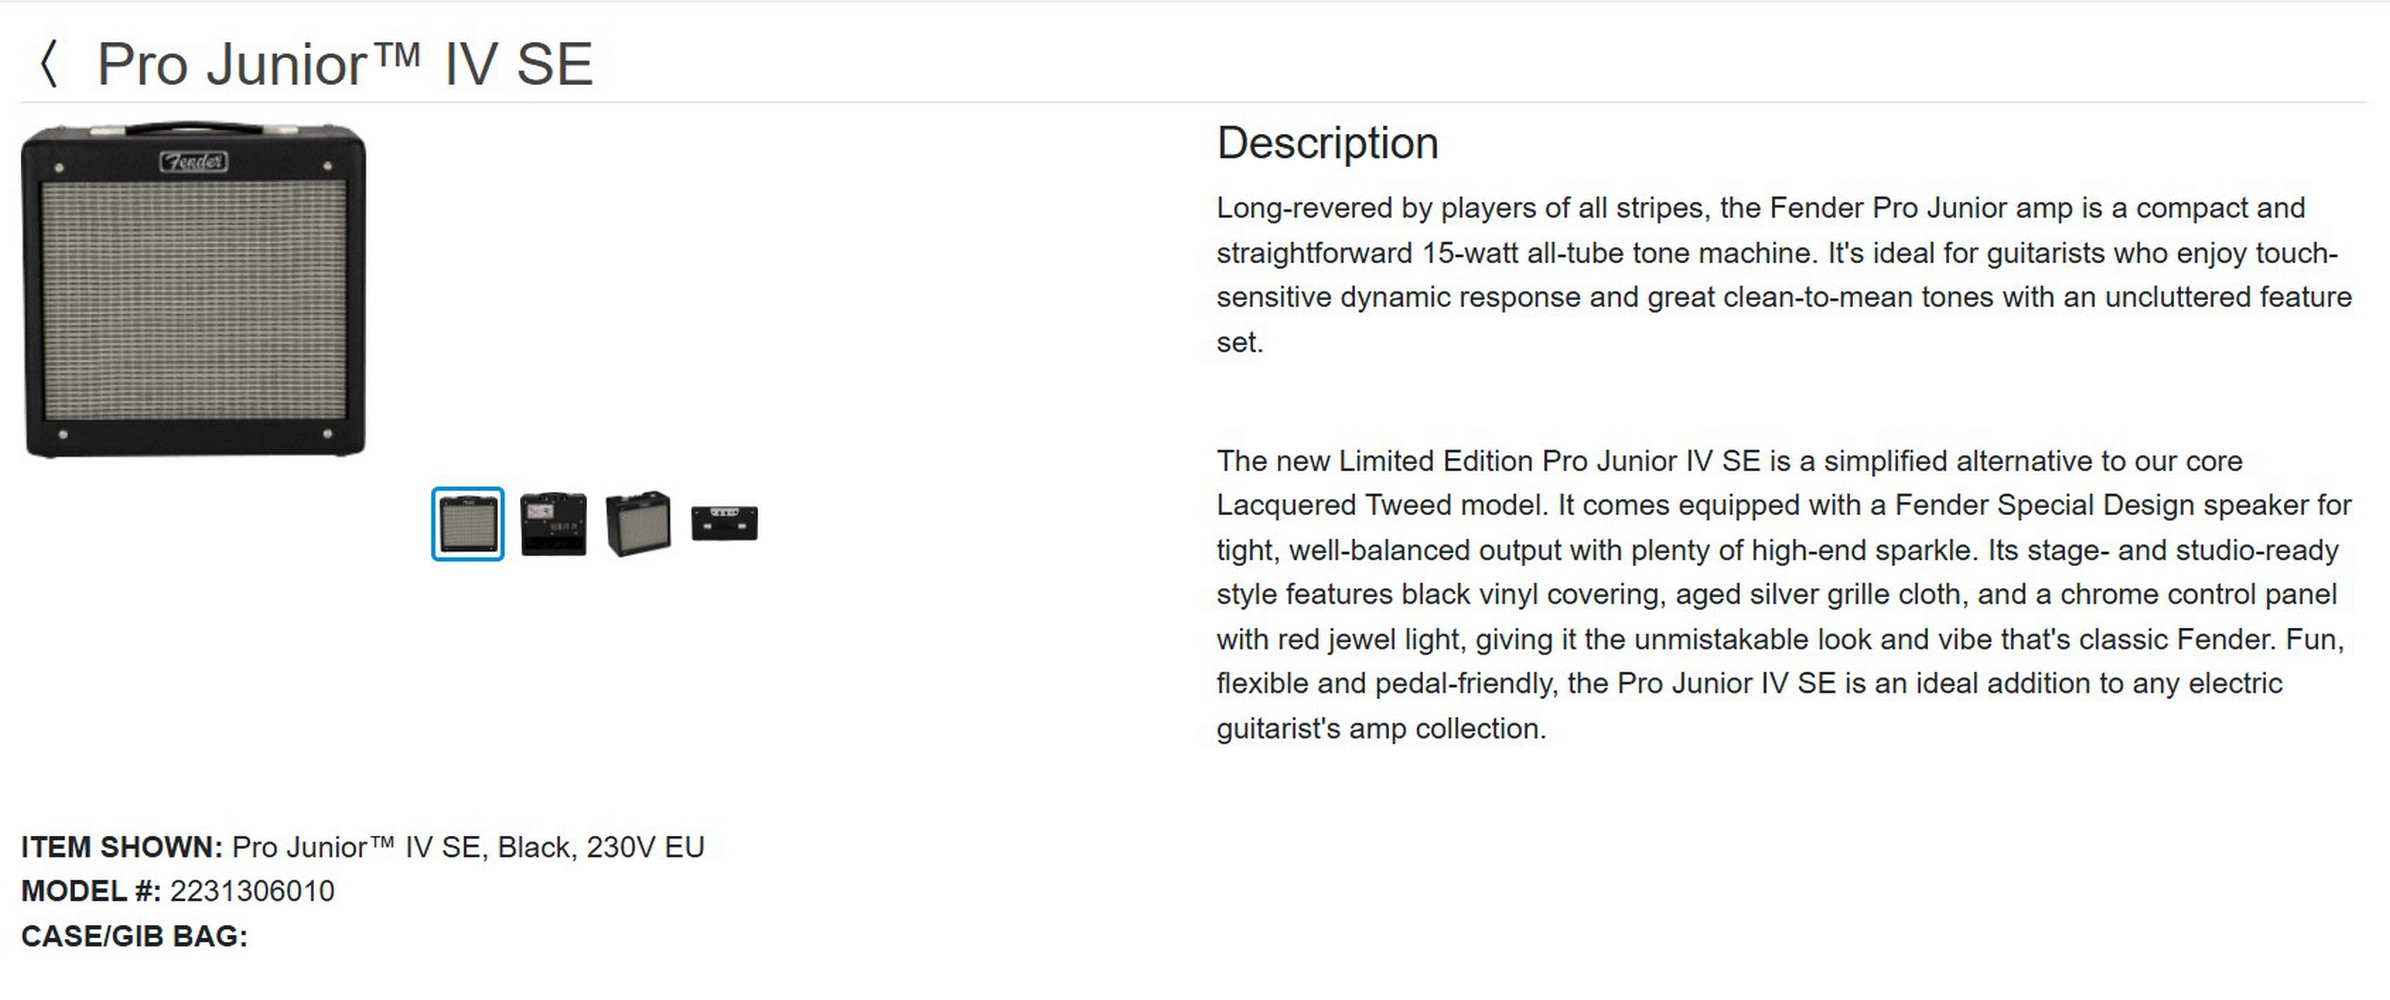View the top control panel thumbnail
2390x1000 pixels.
pos(724,523)
